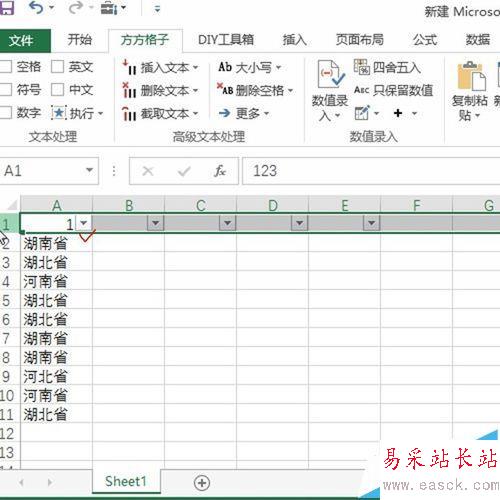Click the insert function fx icon
This screenshot has width=500, height=500.
220,171
